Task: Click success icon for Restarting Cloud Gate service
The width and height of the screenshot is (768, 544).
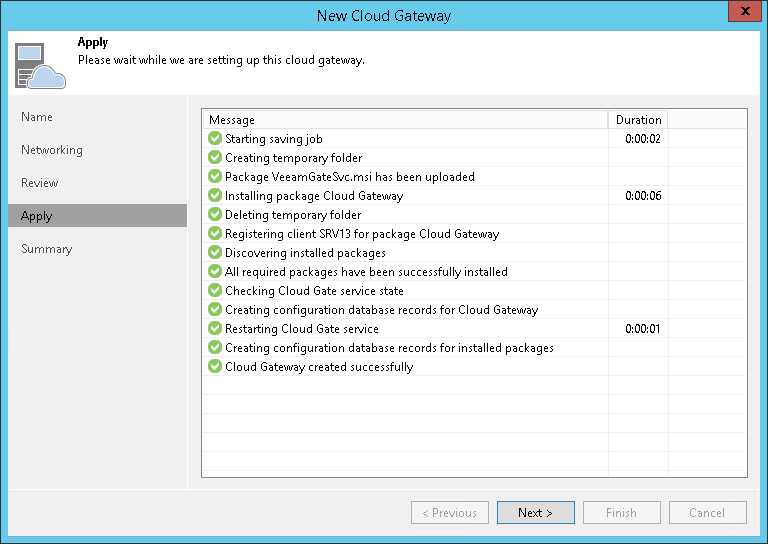Action: pos(215,329)
